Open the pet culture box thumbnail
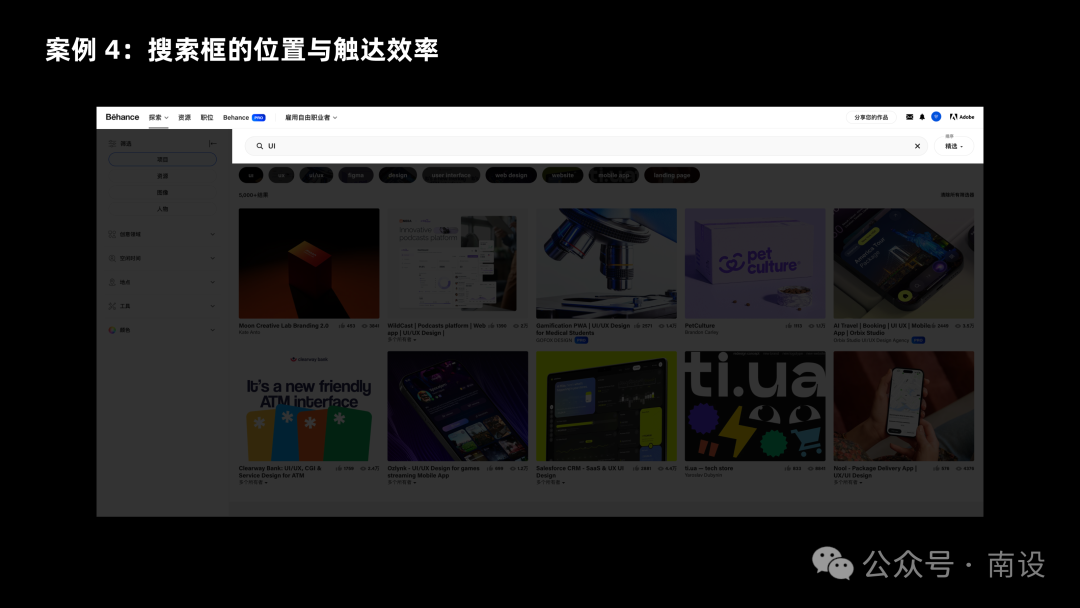The height and width of the screenshot is (608, 1080). coord(755,263)
